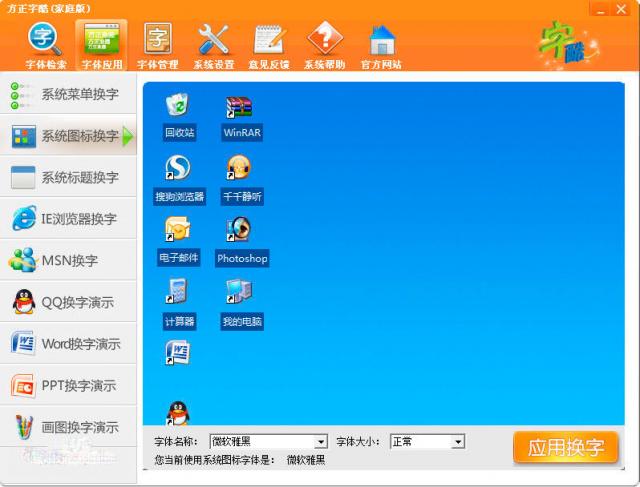Click the 千千静听 label text
The image size is (640, 487).
[242, 197]
